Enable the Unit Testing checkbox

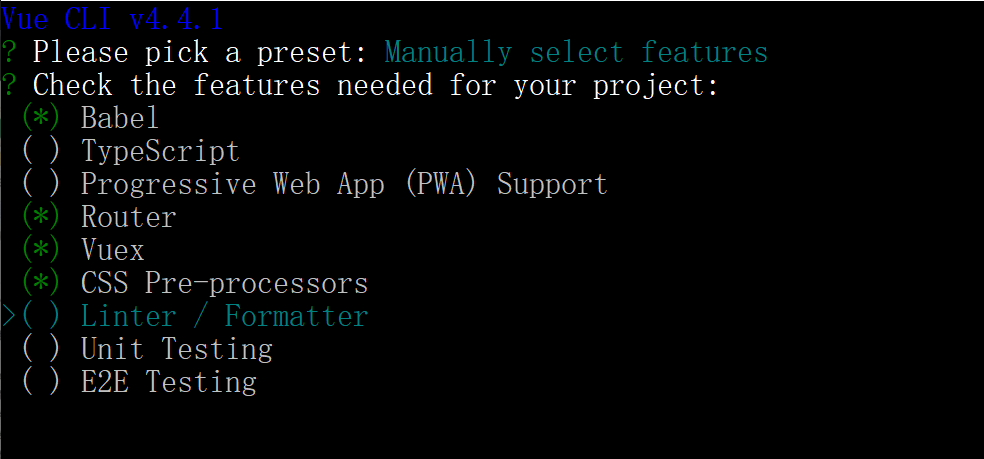coord(40,349)
